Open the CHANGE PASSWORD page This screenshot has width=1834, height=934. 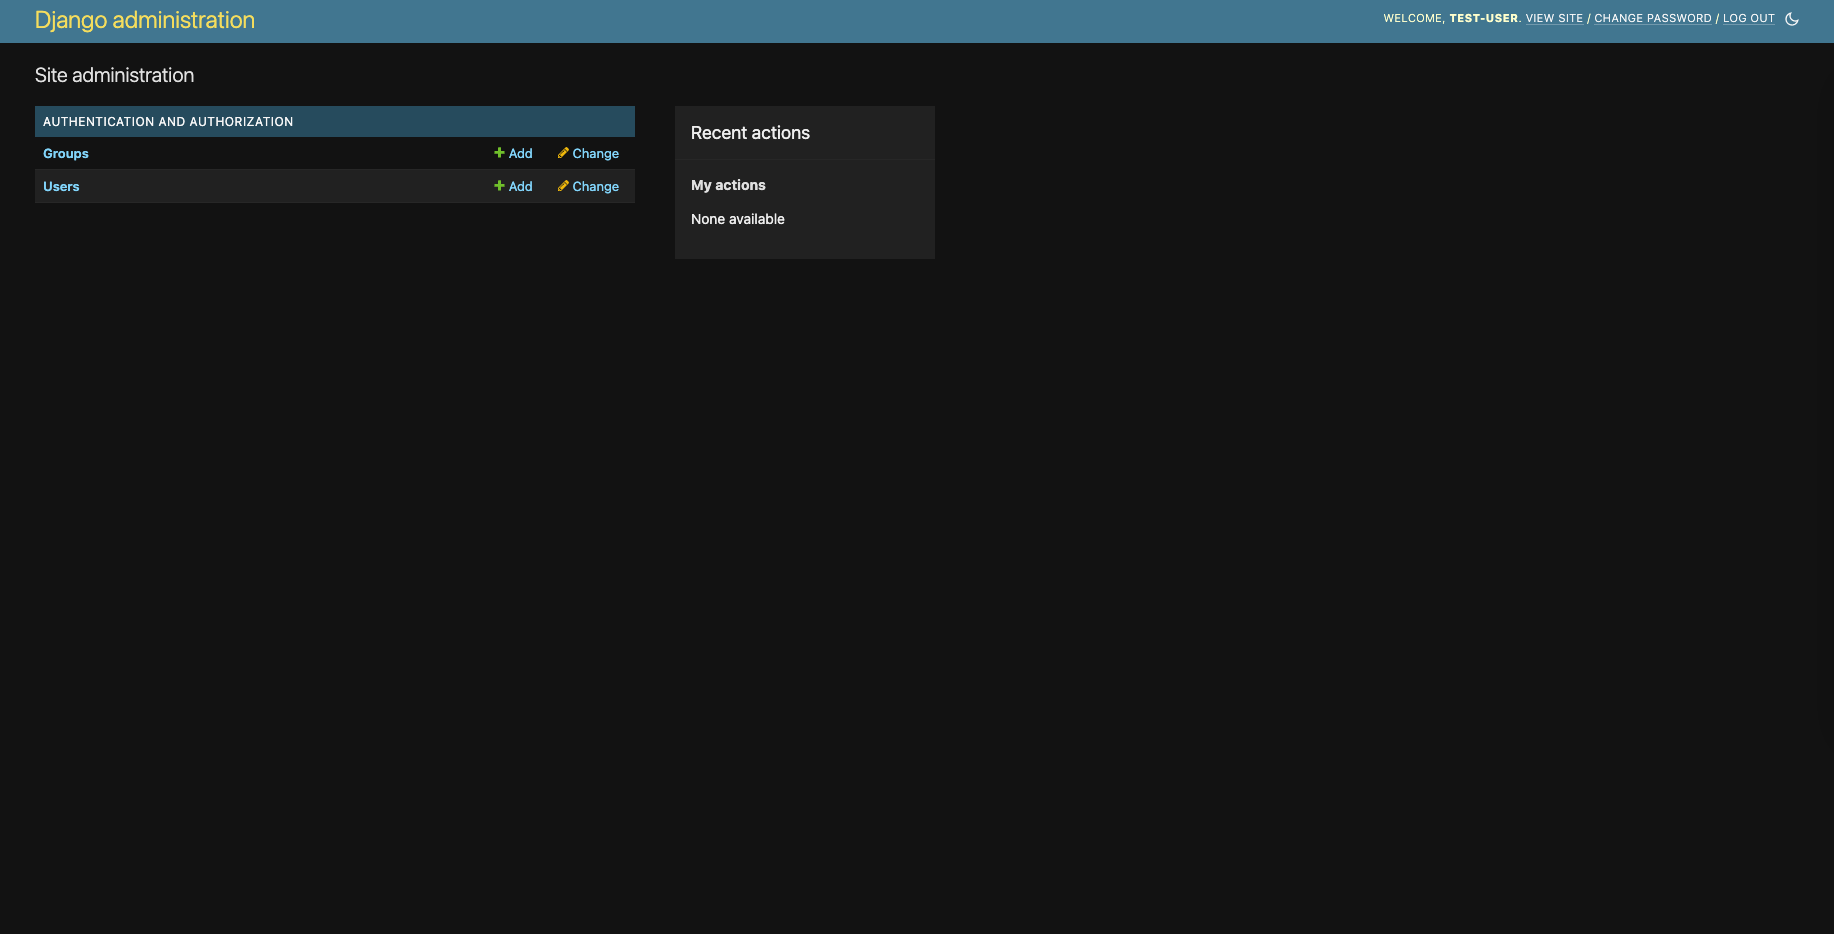click(1652, 18)
